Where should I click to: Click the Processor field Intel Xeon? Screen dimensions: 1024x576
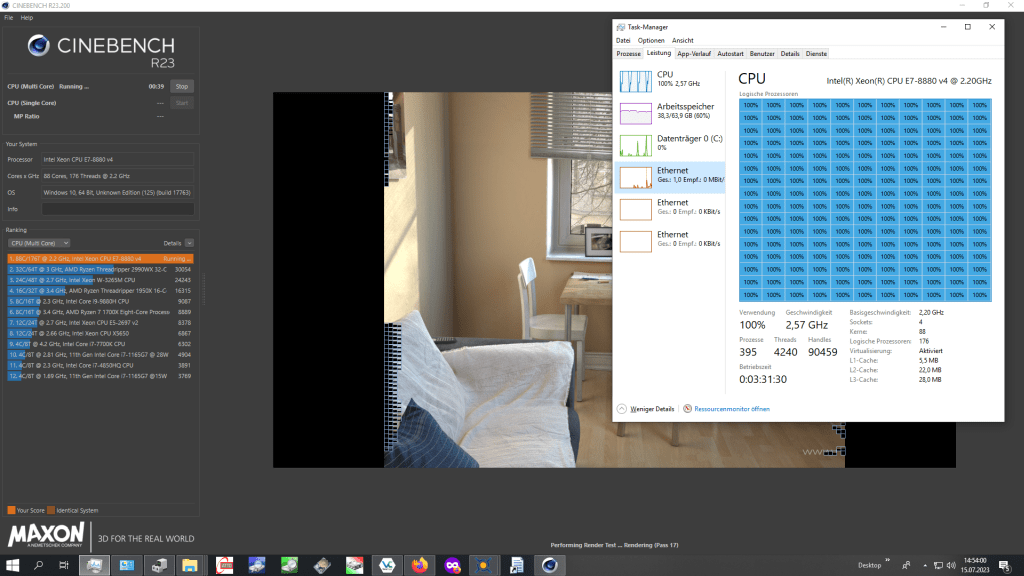118,159
